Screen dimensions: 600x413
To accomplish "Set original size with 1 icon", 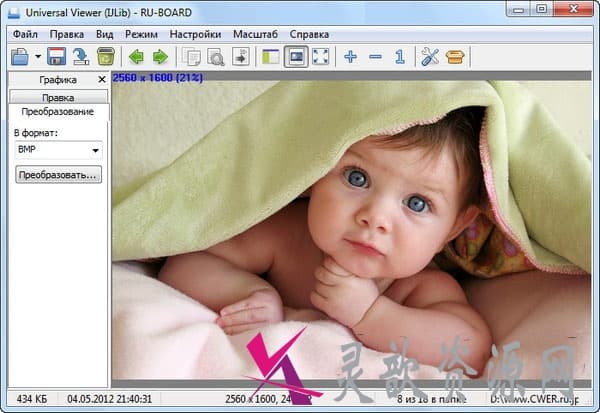I will [x=400, y=57].
